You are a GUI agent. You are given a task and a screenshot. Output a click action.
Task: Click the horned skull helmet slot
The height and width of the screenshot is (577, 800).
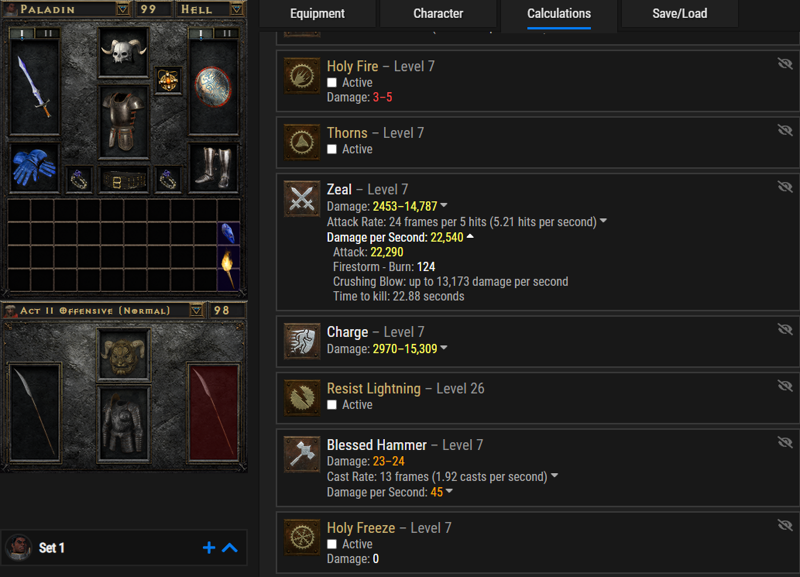pyautogui.click(x=123, y=52)
